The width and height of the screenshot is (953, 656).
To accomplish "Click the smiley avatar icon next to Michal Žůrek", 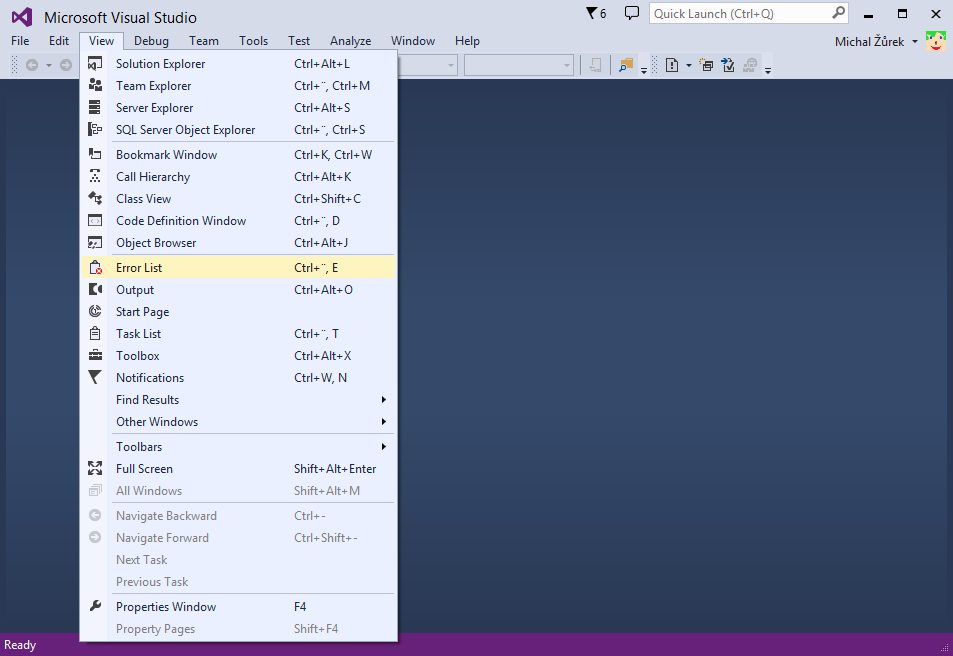I will (936, 41).
